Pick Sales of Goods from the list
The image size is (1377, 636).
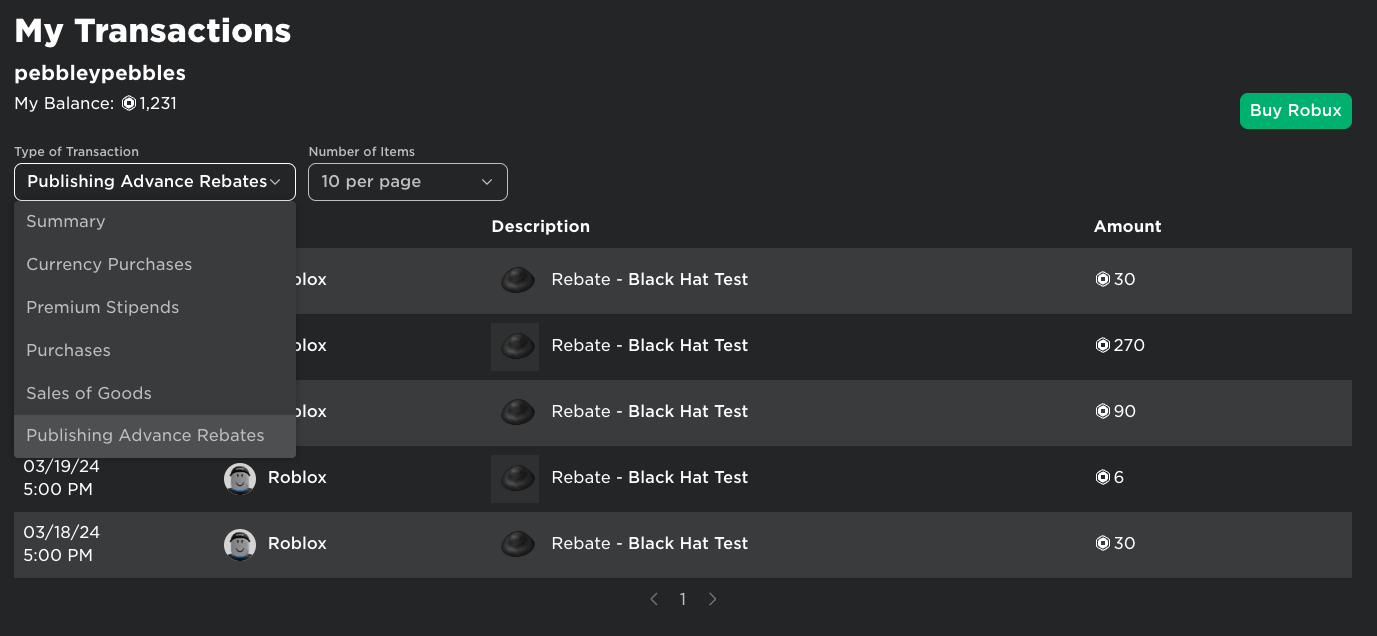pos(89,394)
